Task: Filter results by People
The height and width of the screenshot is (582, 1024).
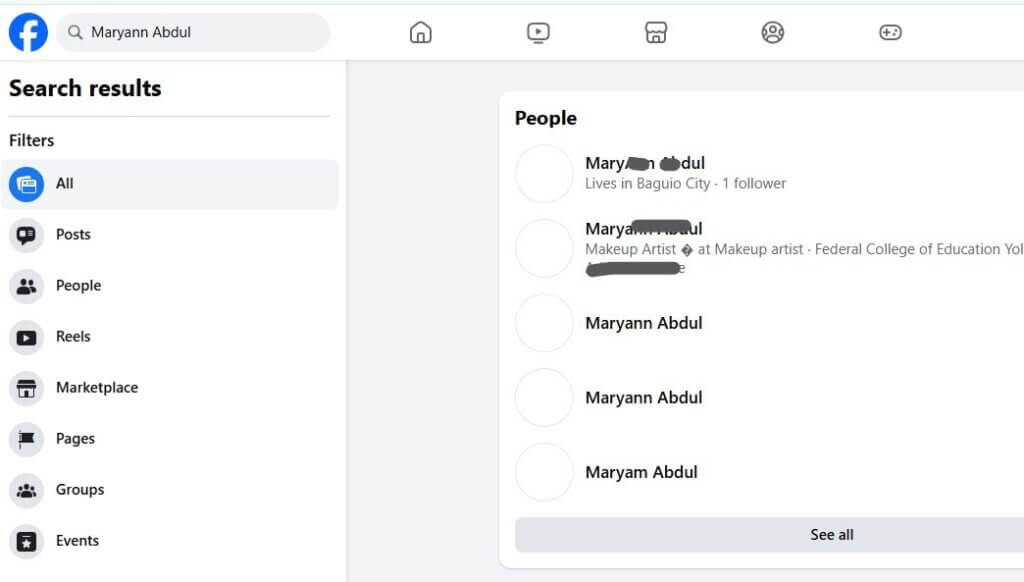Action: [x=78, y=286]
